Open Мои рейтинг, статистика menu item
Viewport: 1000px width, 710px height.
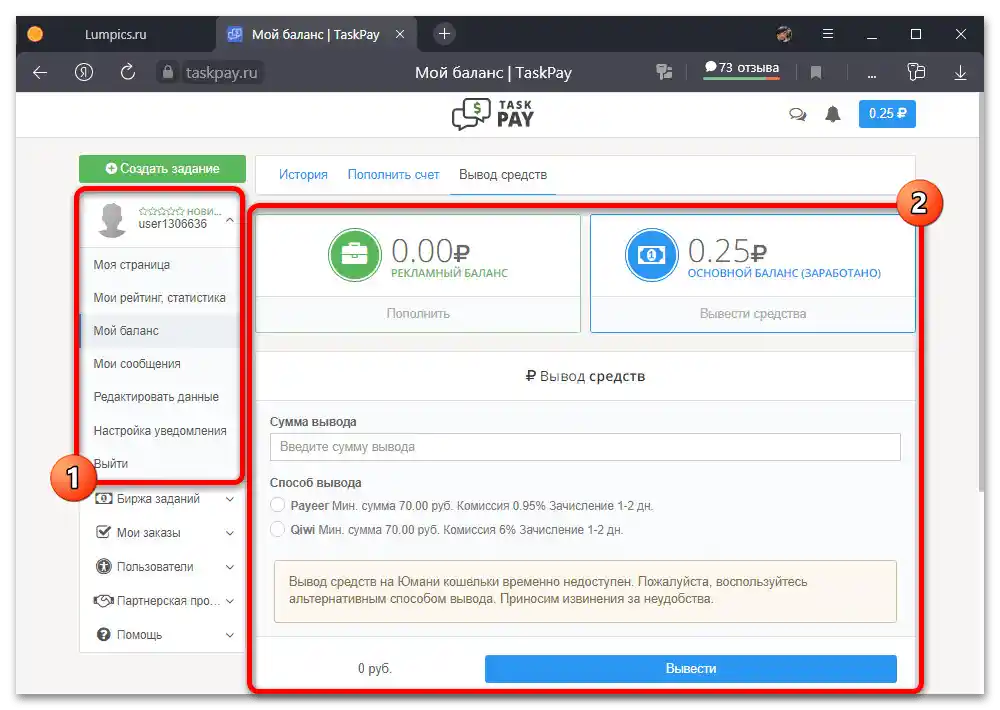click(159, 298)
